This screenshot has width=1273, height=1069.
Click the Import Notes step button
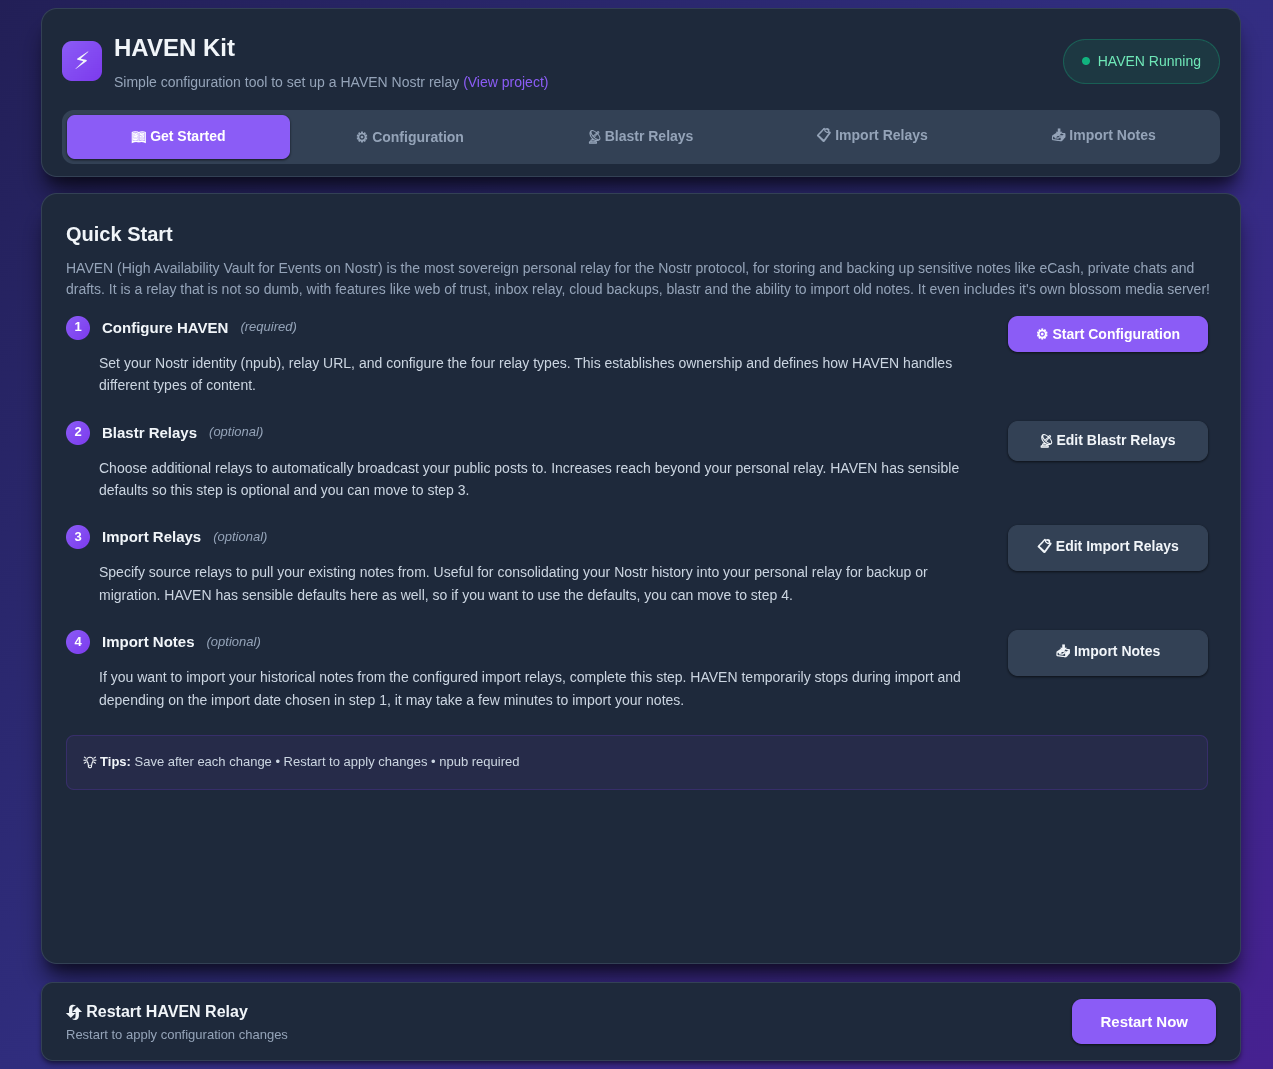pyautogui.click(x=1107, y=652)
